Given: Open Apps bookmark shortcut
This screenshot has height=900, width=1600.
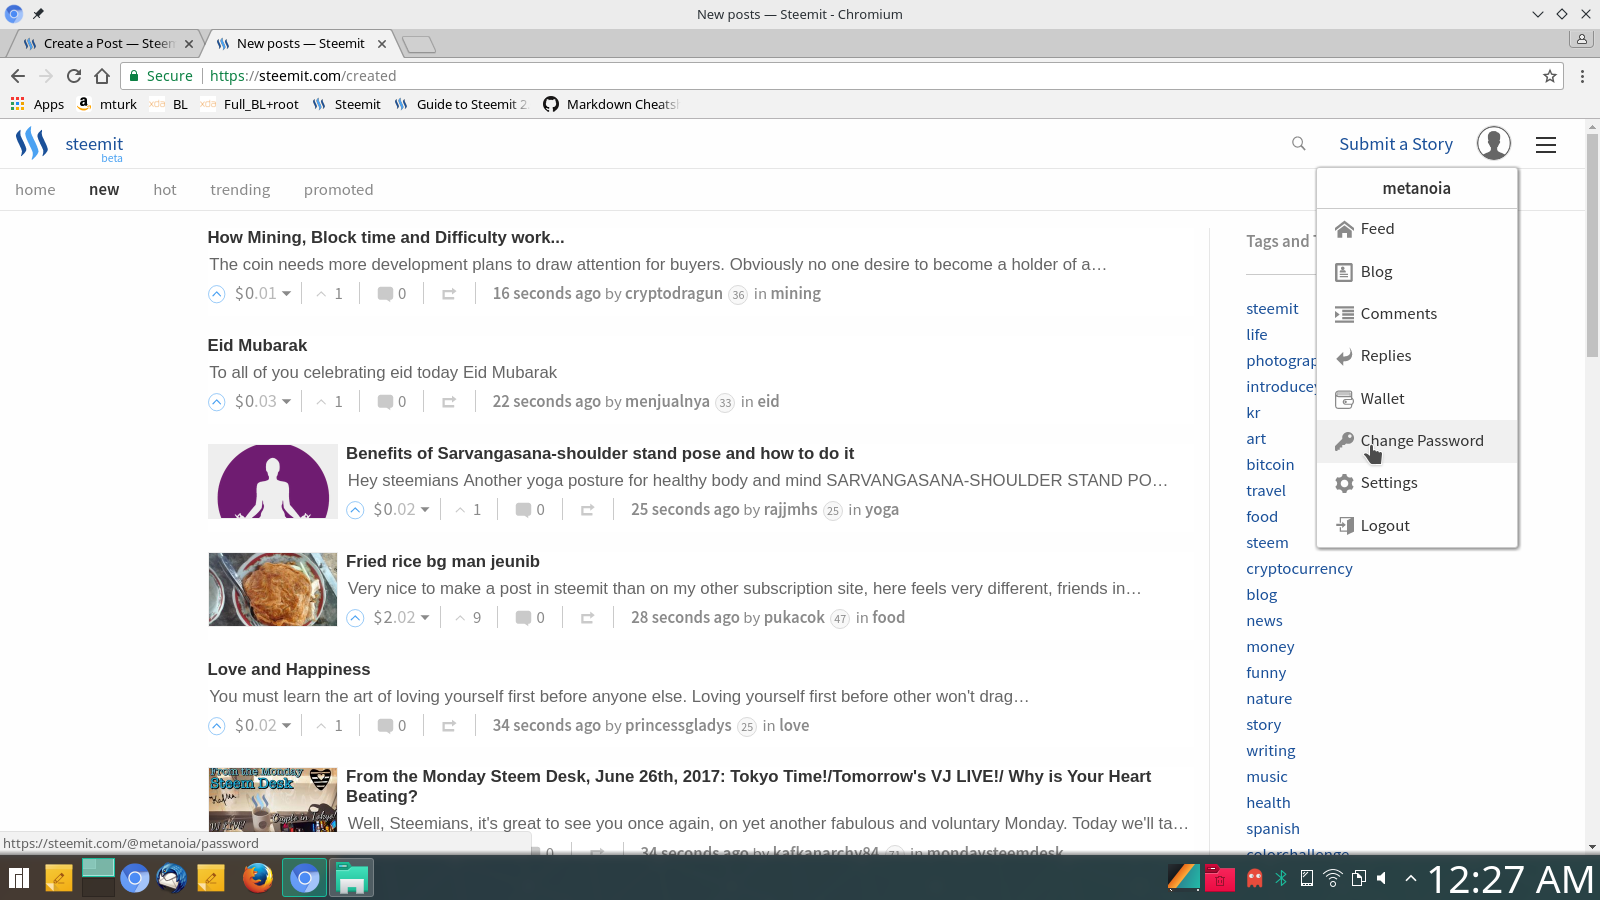Looking at the screenshot, I should [37, 104].
